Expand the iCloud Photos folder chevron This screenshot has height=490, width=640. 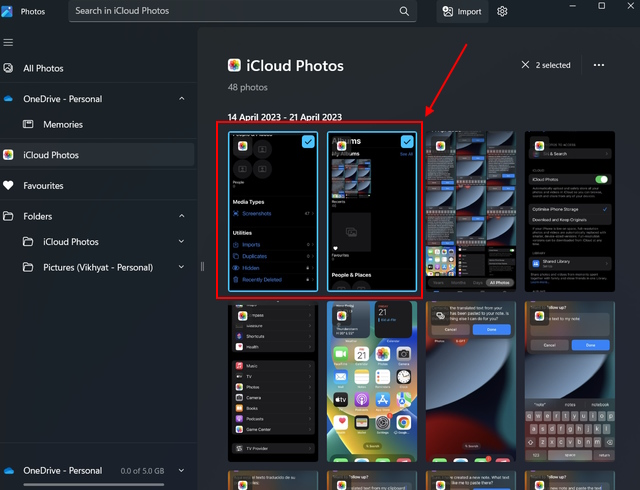[182, 241]
